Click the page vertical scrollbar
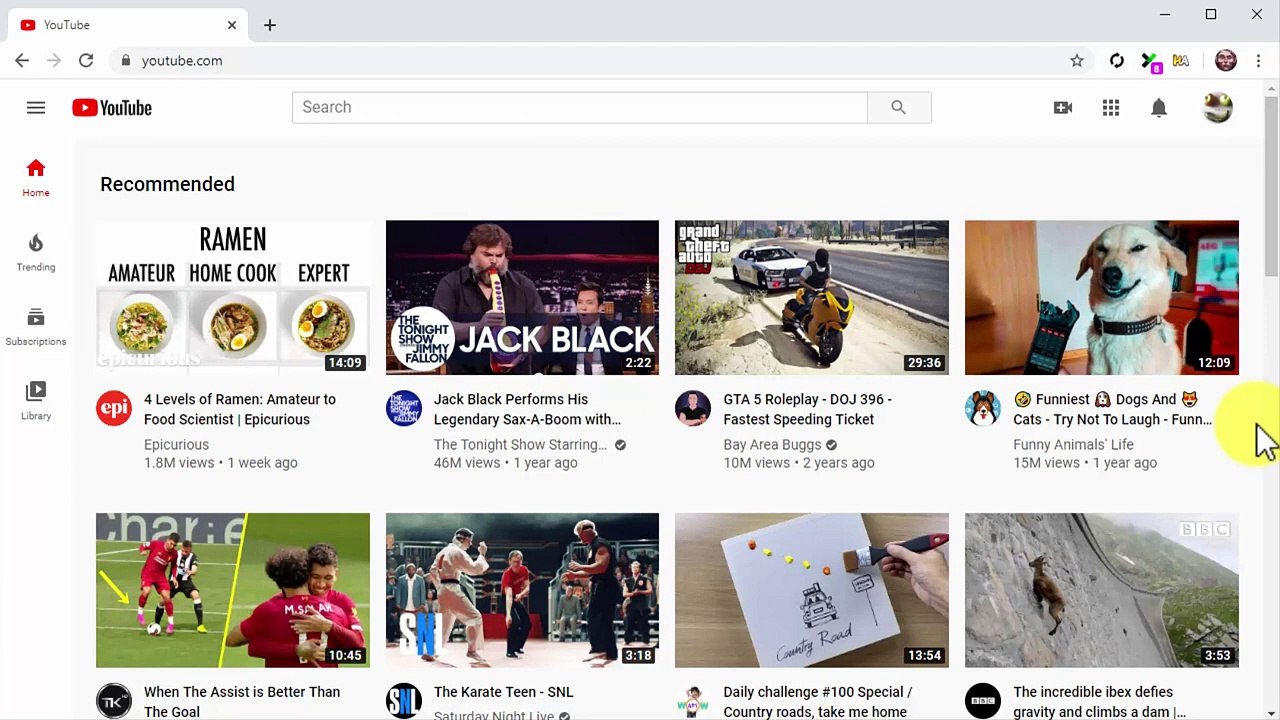 pyautogui.click(x=1271, y=185)
